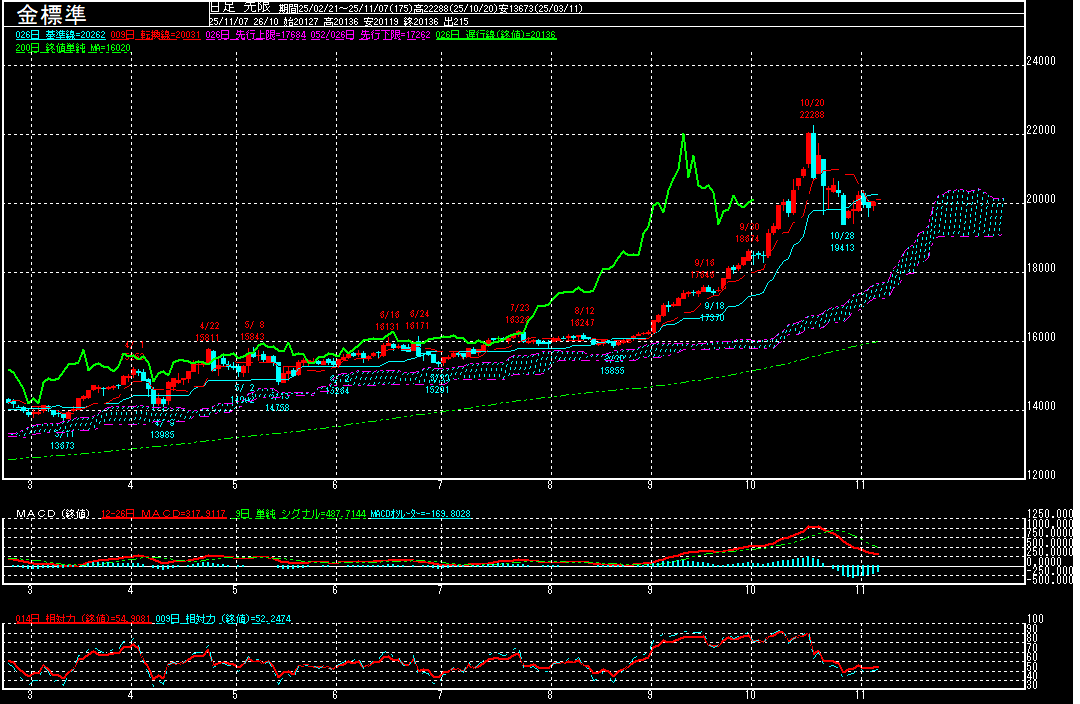
Task: Click the 金標準 chart title
Action: point(50,17)
